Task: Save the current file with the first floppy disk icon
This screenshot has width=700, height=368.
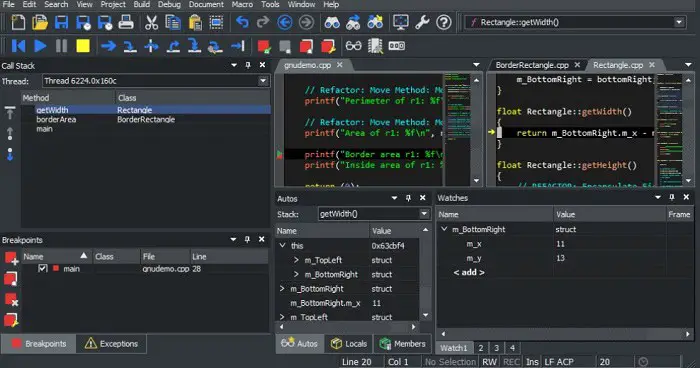Action: 61,22
